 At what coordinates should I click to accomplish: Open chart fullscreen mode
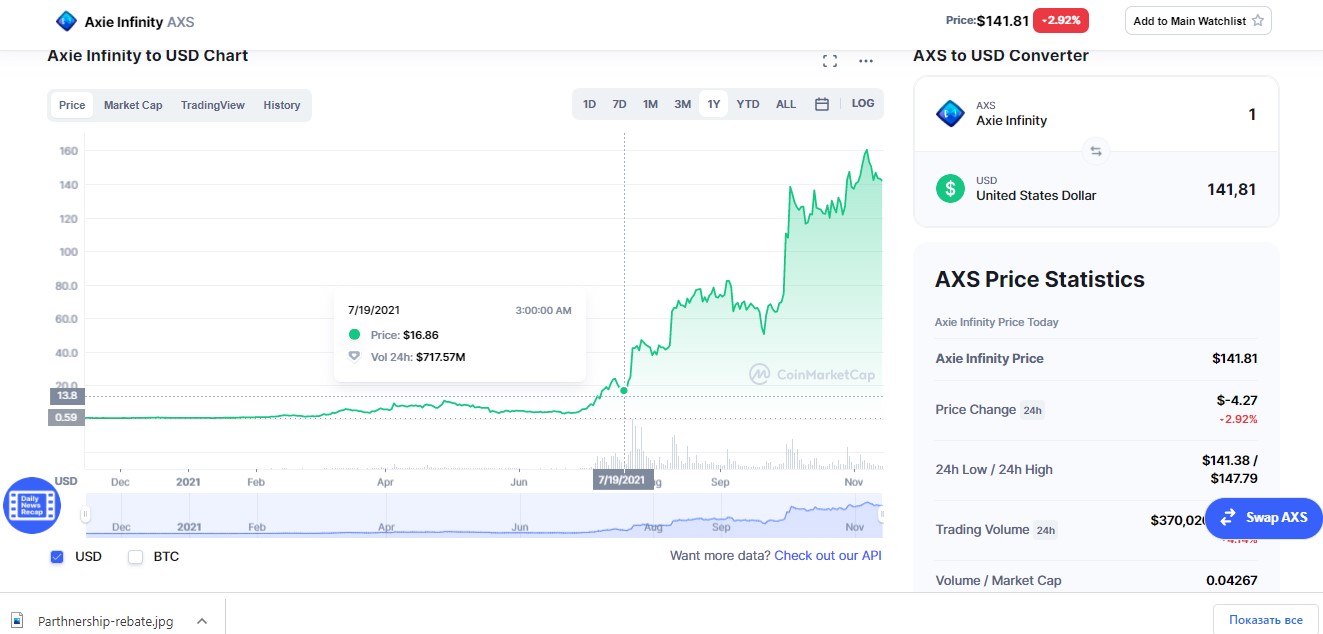(x=829, y=61)
